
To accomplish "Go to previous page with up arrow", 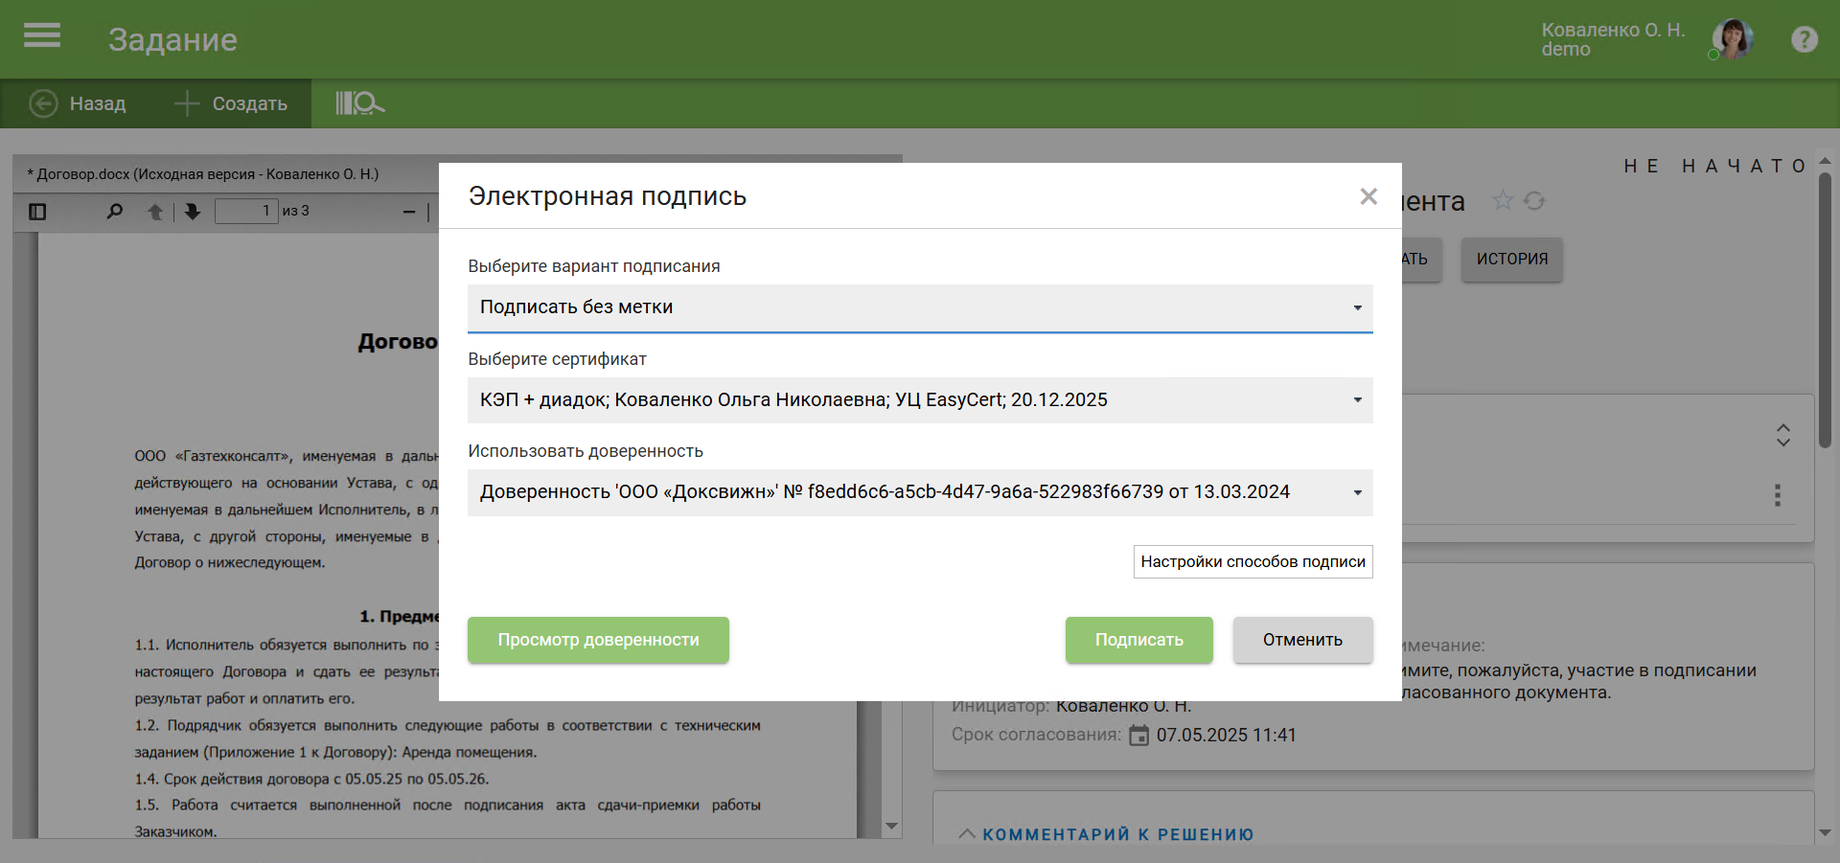I will pyautogui.click(x=155, y=211).
